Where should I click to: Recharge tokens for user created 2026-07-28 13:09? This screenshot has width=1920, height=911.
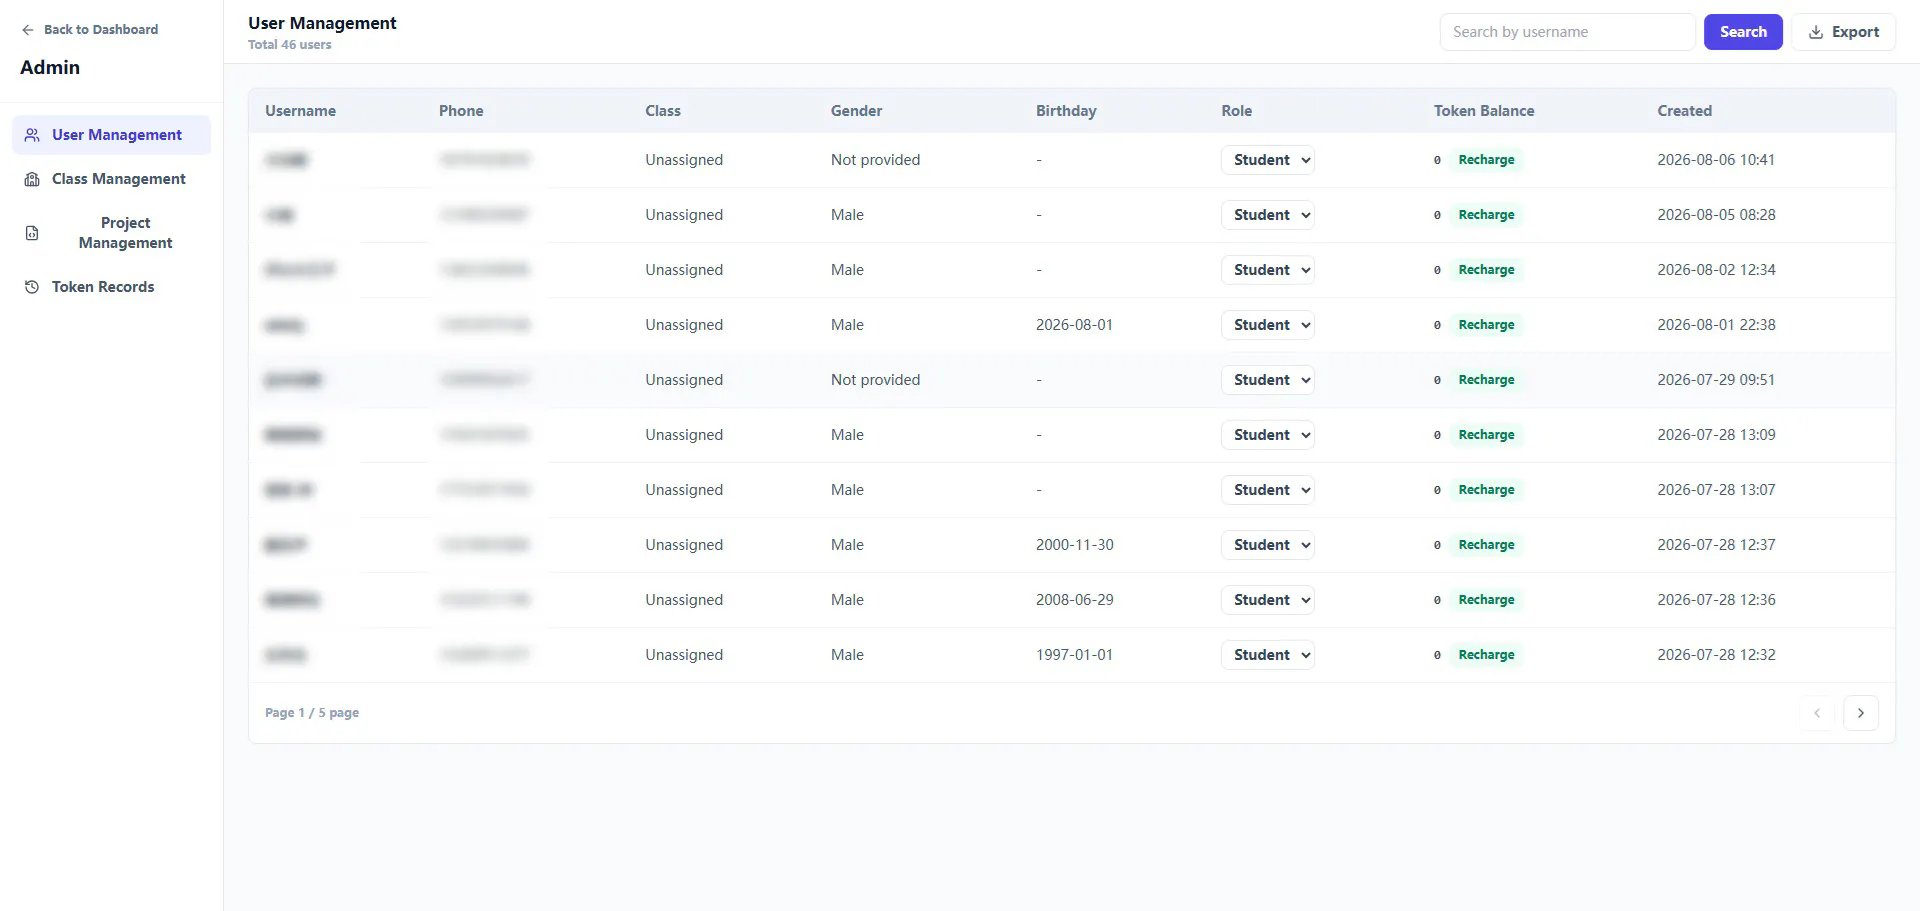[x=1486, y=435]
